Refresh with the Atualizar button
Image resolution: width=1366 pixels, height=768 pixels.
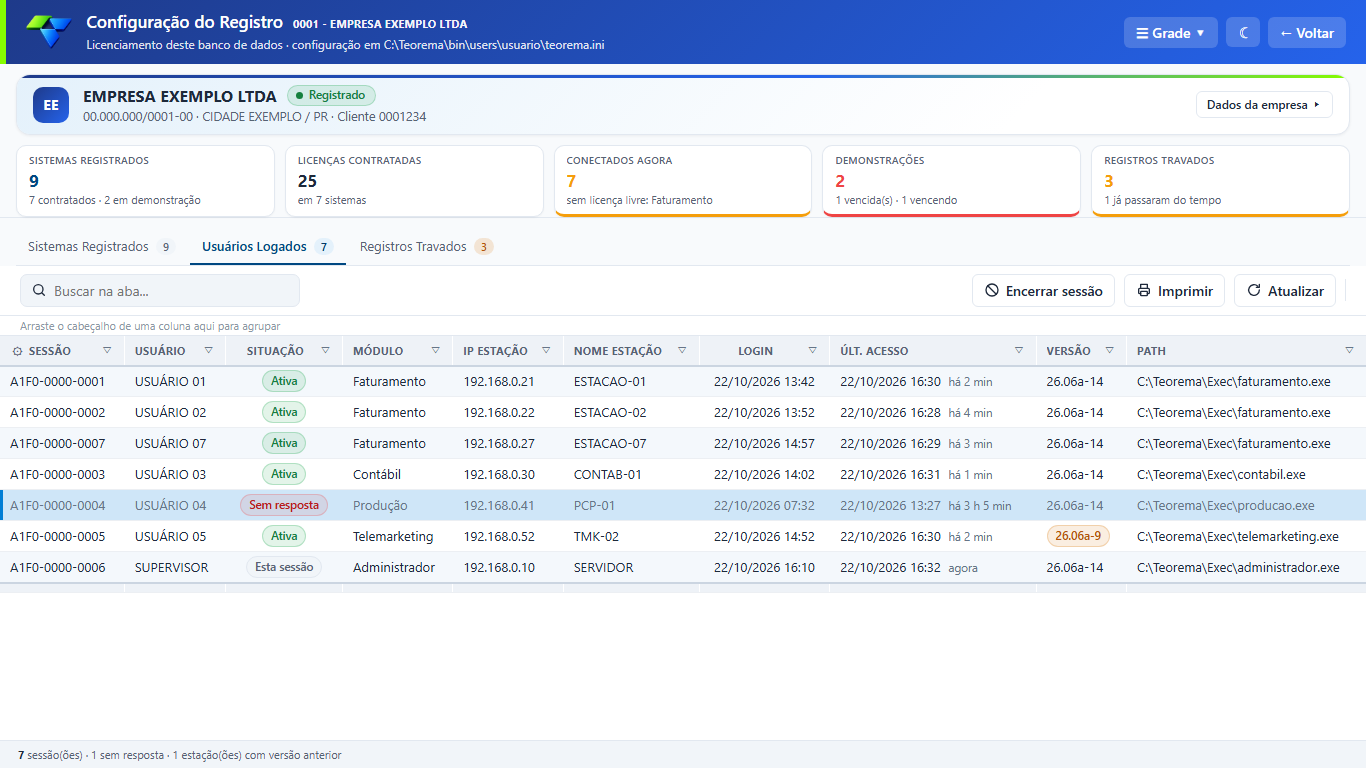tap(1285, 291)
